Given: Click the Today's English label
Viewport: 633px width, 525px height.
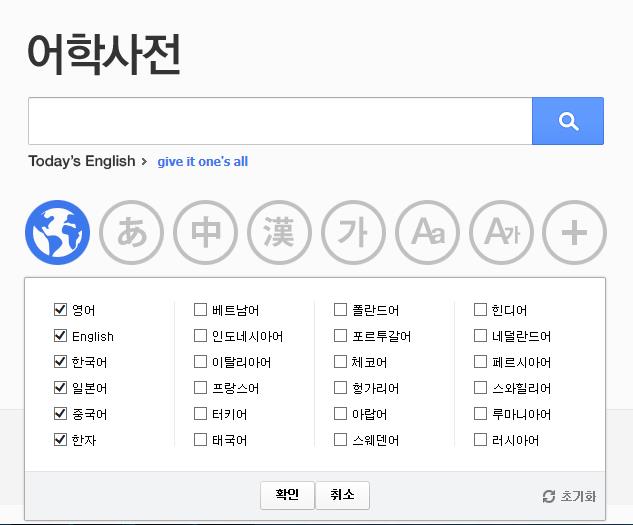Looking at the screenshot, I should 82,161.
